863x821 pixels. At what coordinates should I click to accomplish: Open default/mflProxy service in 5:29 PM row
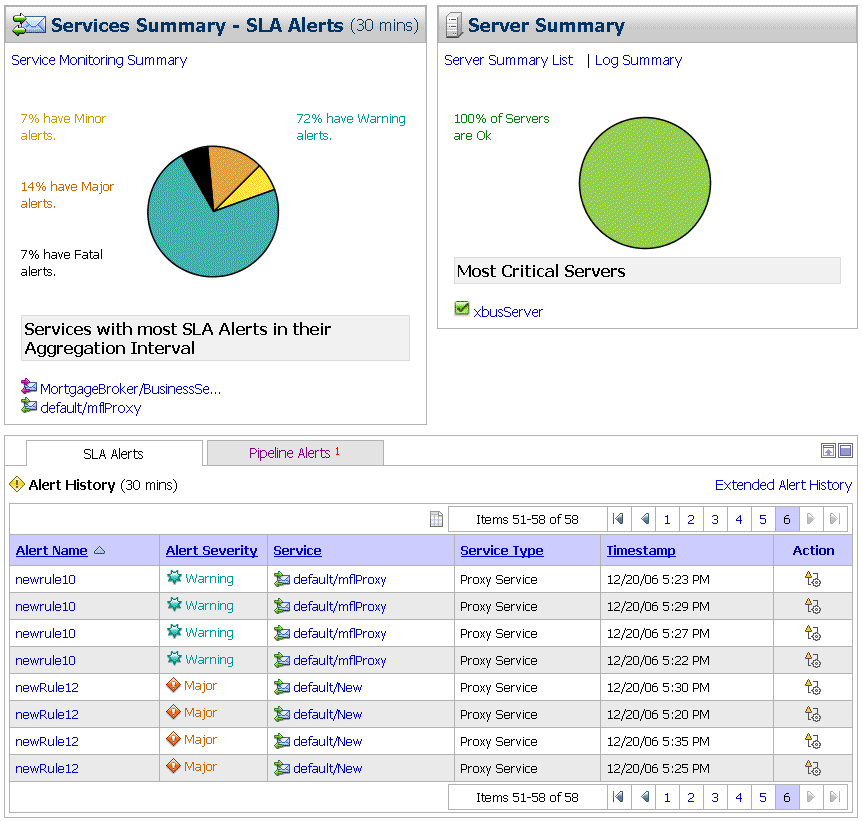[x=340, y=606]
